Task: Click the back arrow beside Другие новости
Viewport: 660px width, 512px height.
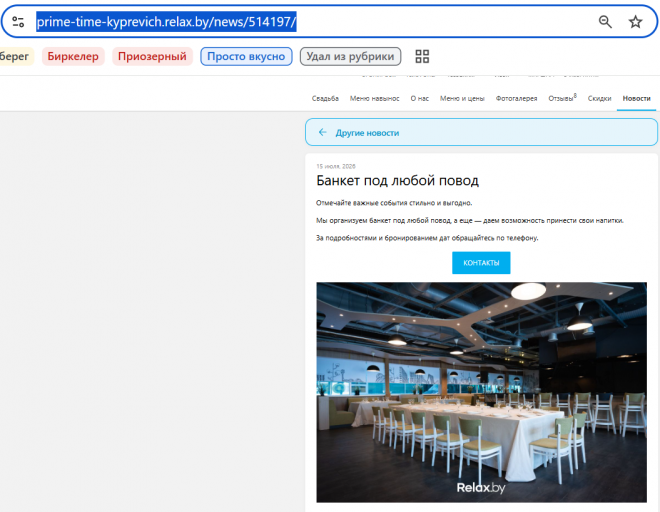Action: tap(322, 132)
